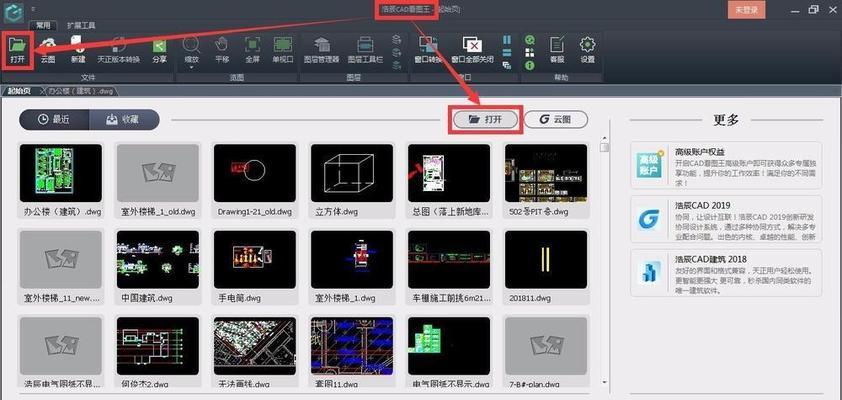Launch 天正版本转换 version converter
The height and width of the screenshot is (400, 842).
[119, 49]
